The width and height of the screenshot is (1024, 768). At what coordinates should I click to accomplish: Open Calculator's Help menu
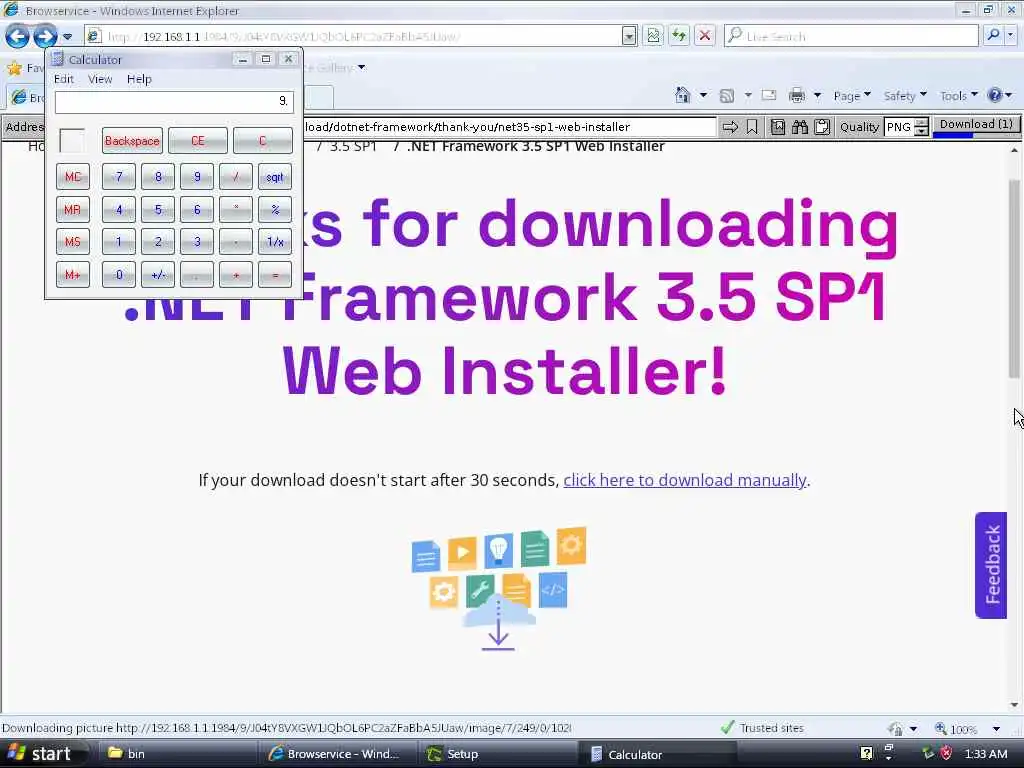[x=139, y=79]
